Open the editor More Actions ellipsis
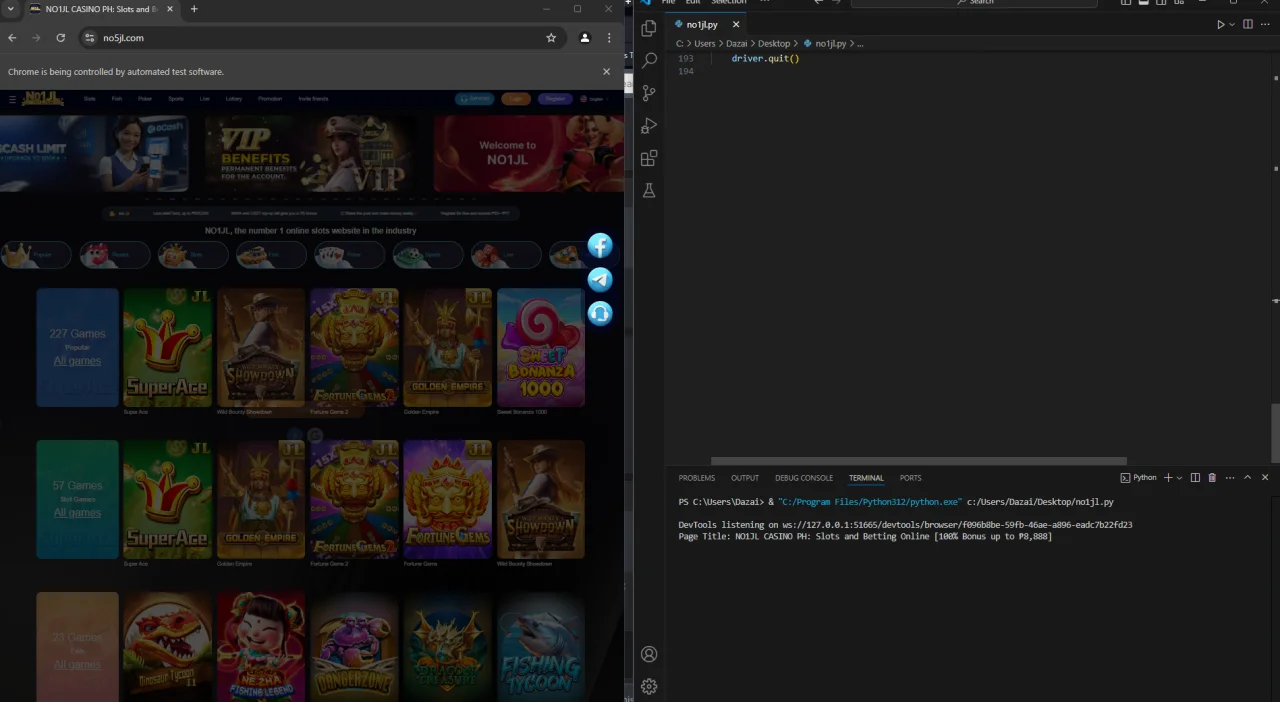This screenshot has height=702, width=1280. (x=1265, y=24)
